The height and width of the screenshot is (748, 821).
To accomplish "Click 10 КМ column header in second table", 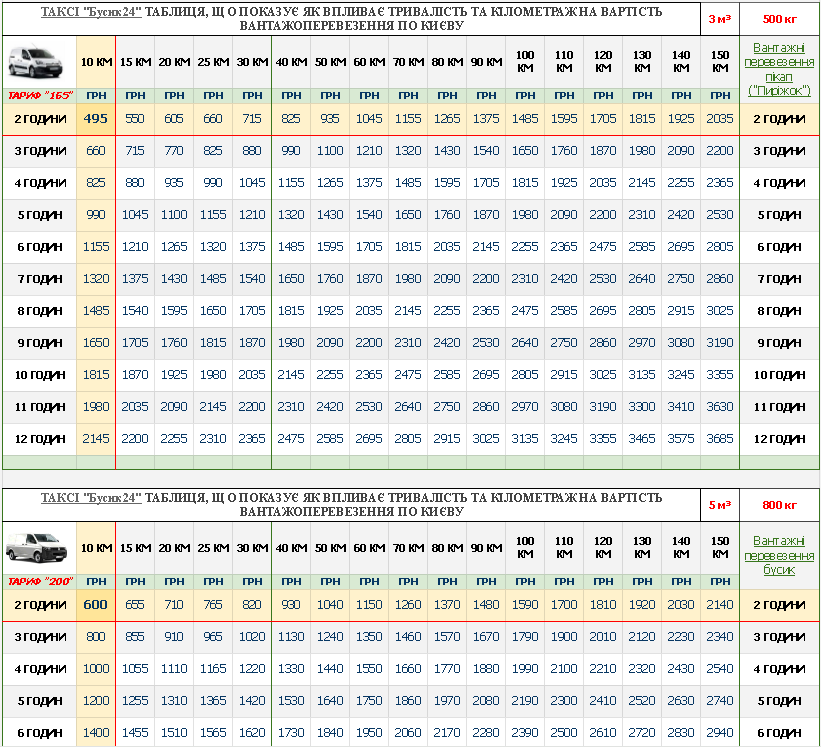I will (96, 548).
